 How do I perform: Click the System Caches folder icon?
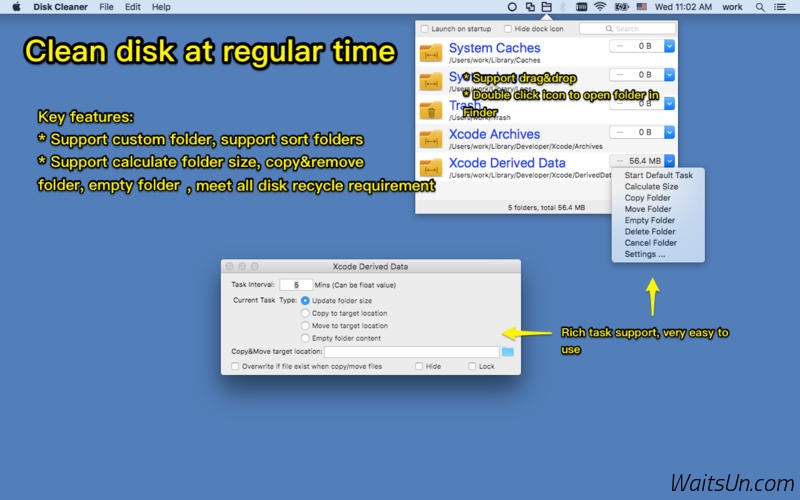pyautogui.click(x=431, y=52)
